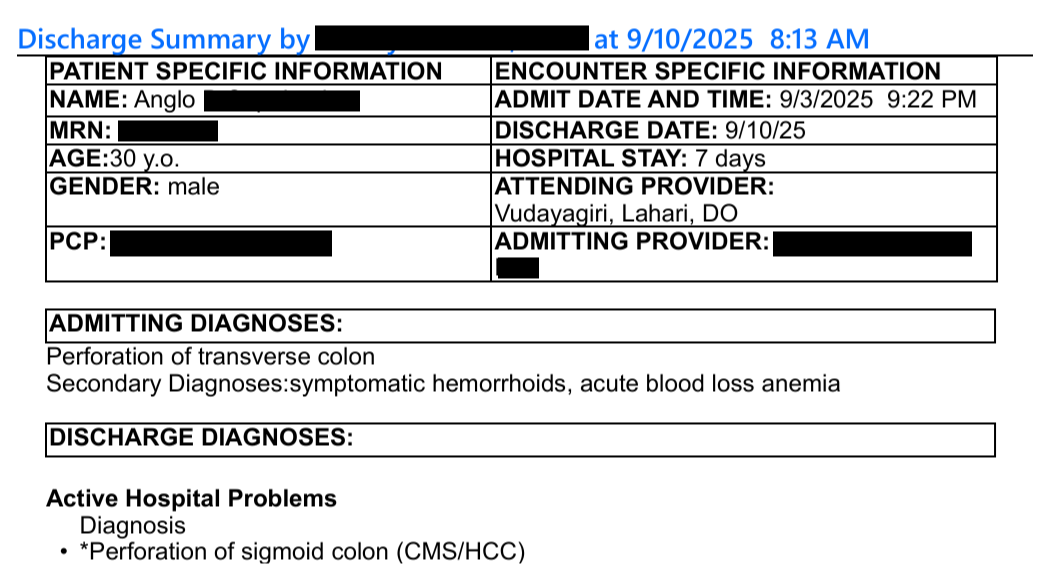The width and height of the screenshot is (1039, 587).
Task: Select the Admitting Diagnoses section header
Action: (196, 324)
